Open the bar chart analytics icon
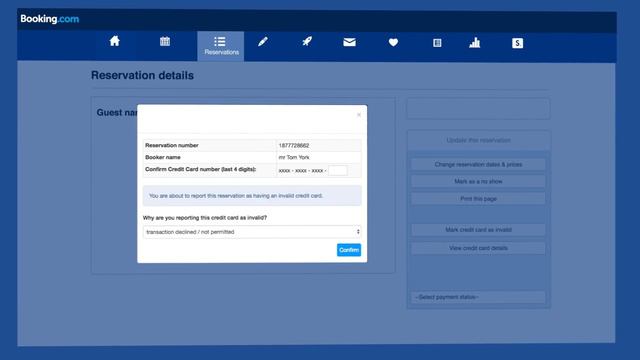640x360 pixels. coord(475,42)
